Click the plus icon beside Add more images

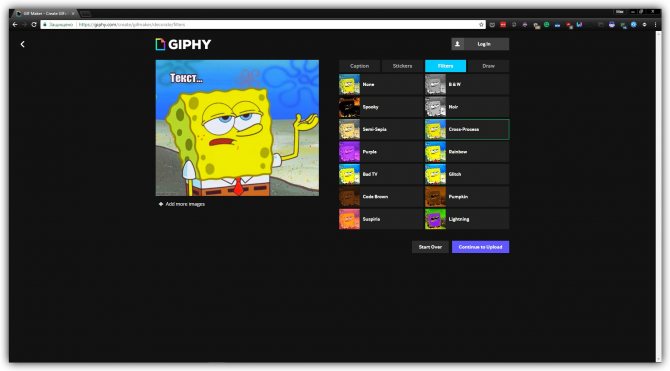pyautogui.click(x=161, y=204)
